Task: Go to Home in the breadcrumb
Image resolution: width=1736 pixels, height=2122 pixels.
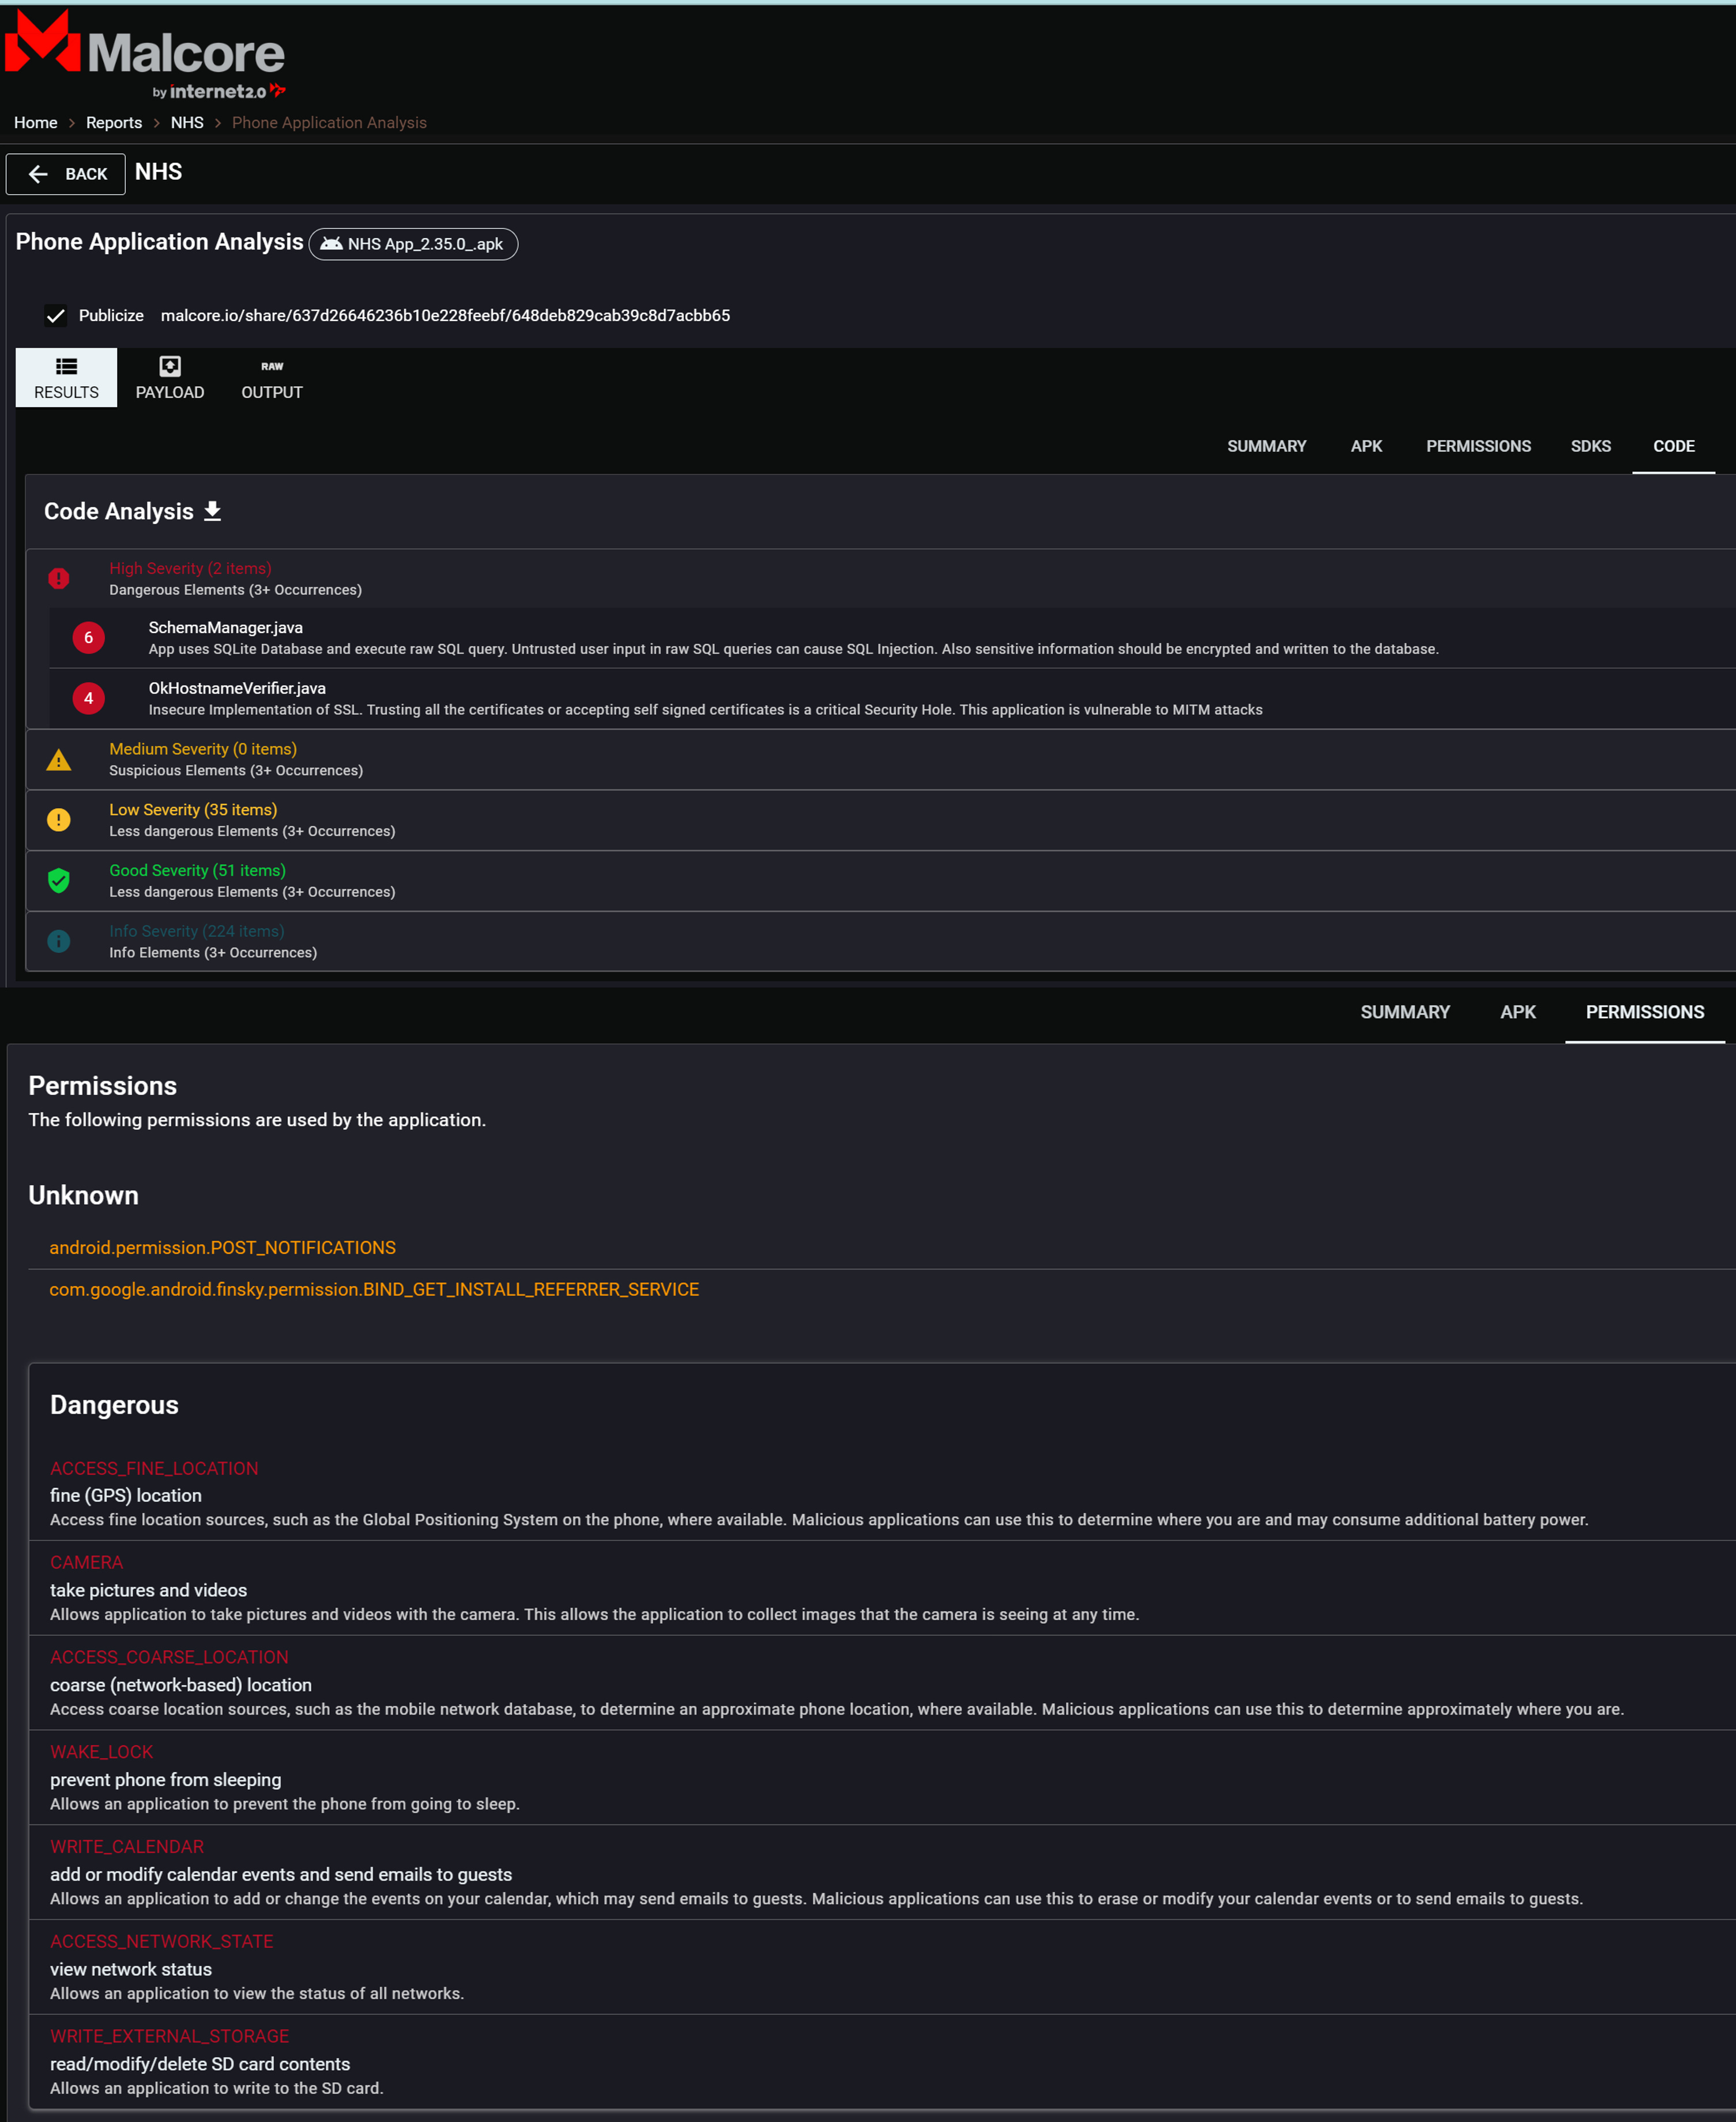Action: tap(36, 122)
